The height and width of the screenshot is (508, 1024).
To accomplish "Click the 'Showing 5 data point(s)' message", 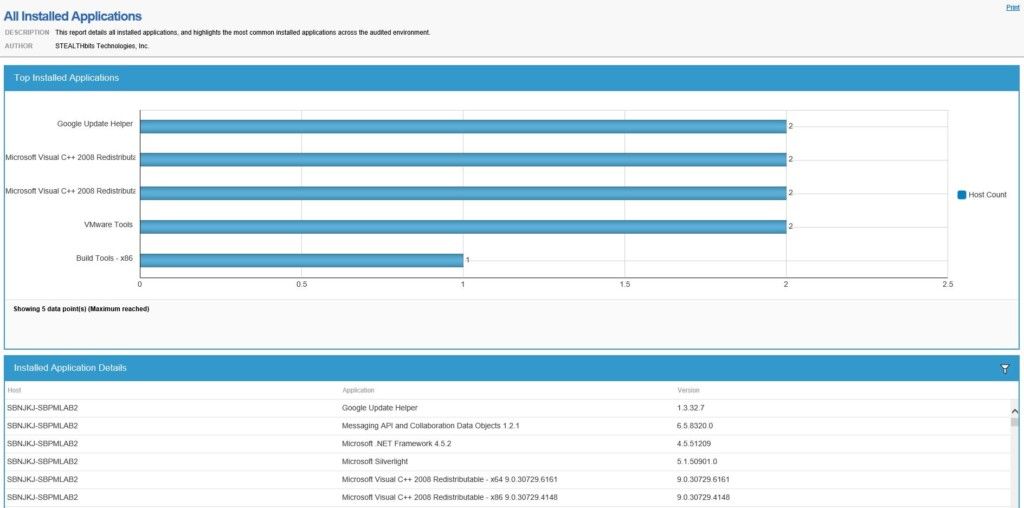I will point(81,309).
